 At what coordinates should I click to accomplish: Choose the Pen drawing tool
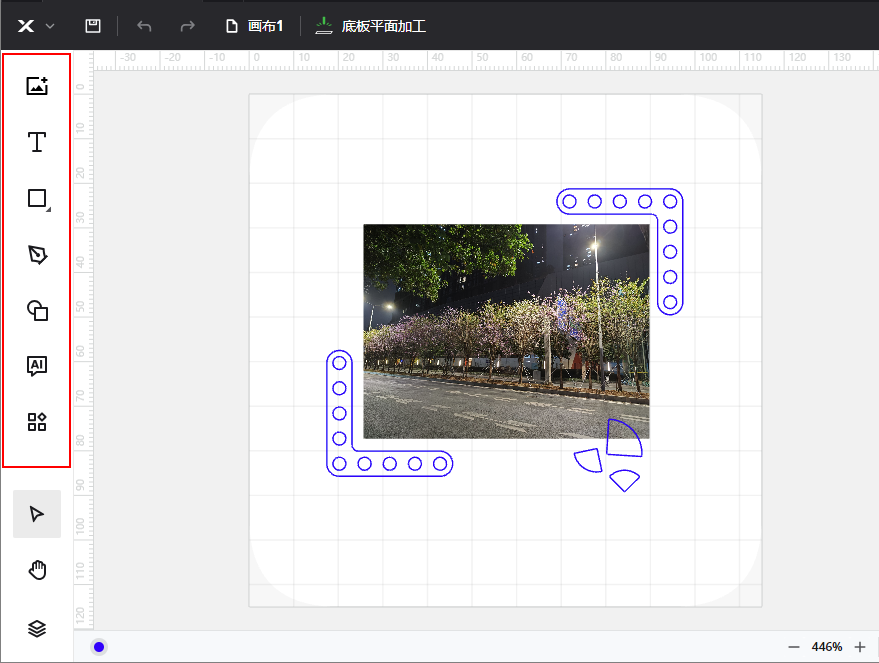click(37, 255)
